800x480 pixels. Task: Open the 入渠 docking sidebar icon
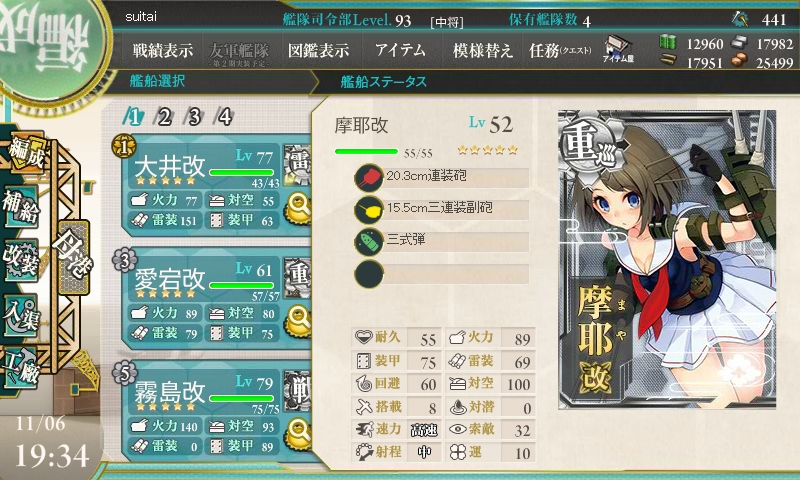[x=21, y=316]
